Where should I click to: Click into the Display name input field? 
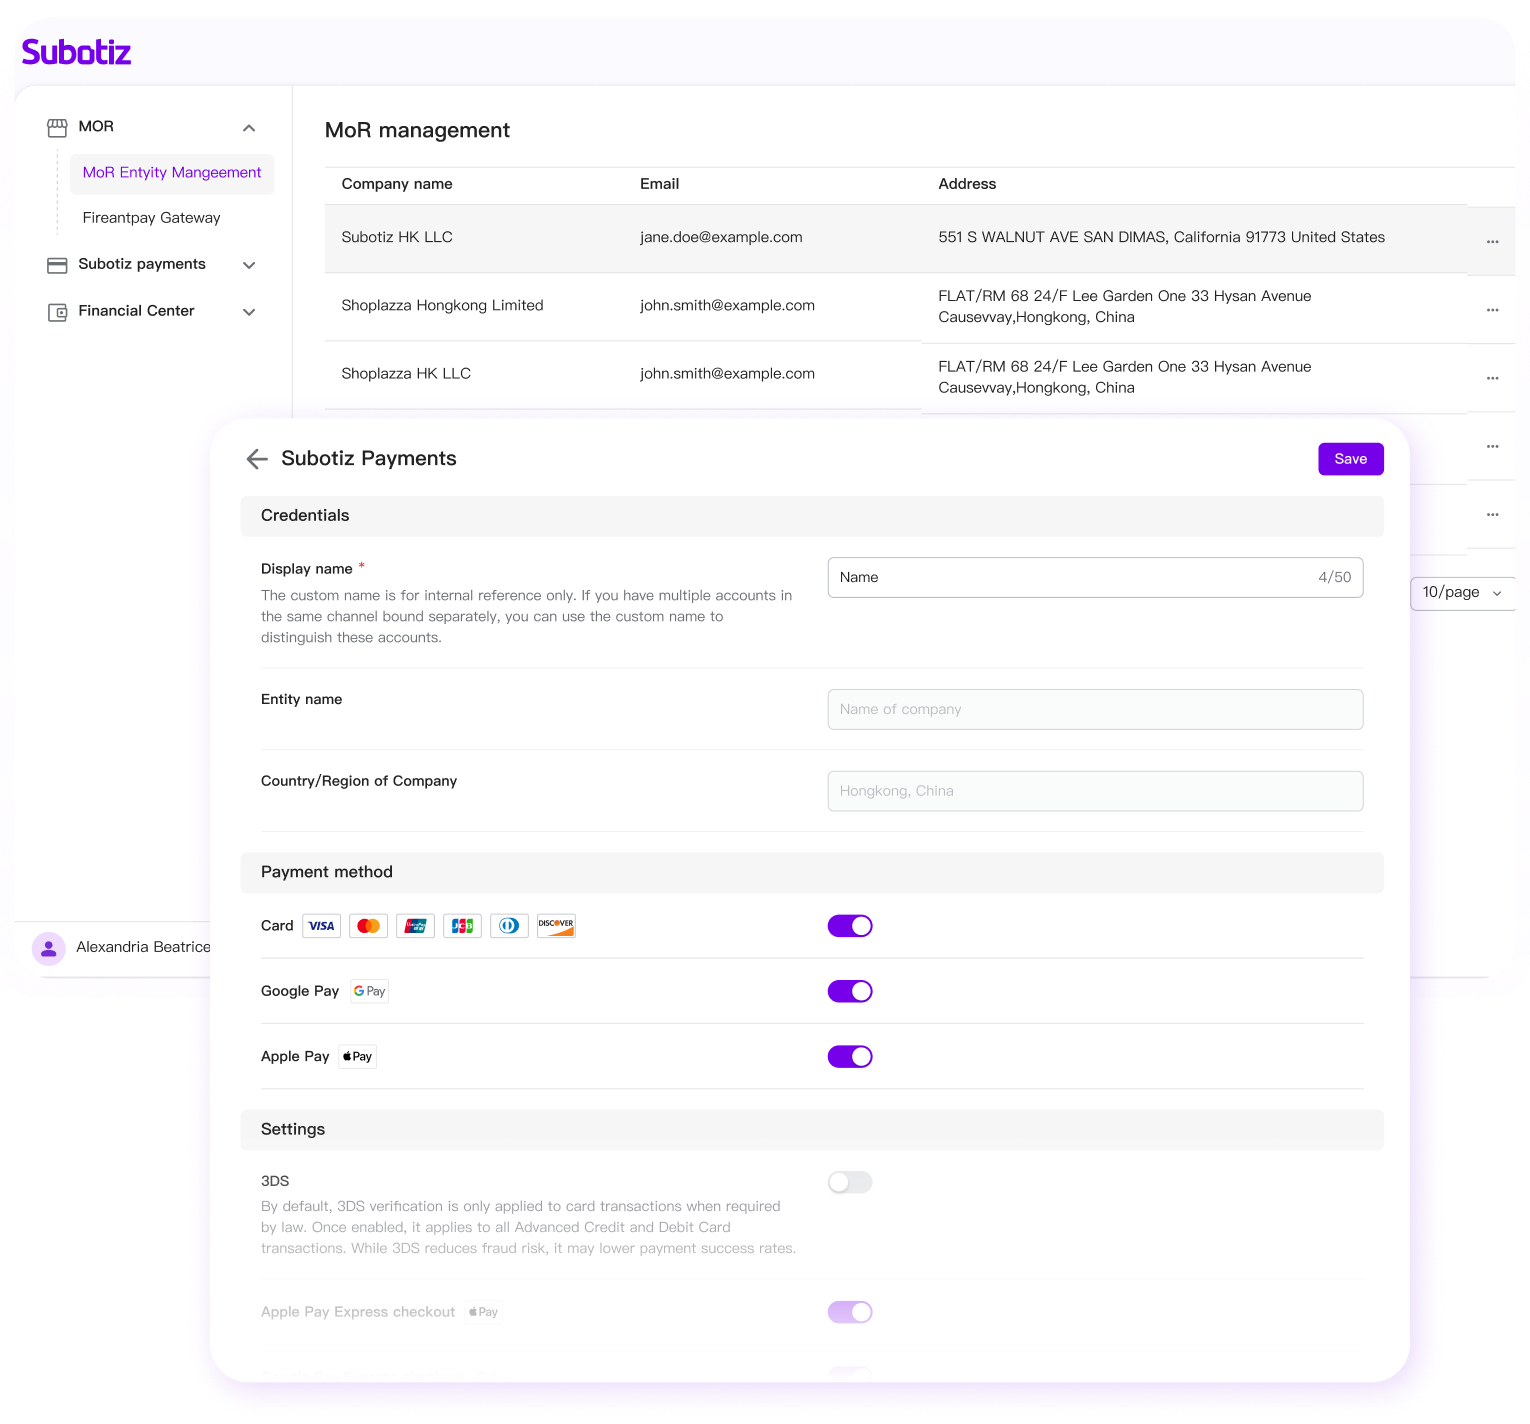[x=1095, y=578]
